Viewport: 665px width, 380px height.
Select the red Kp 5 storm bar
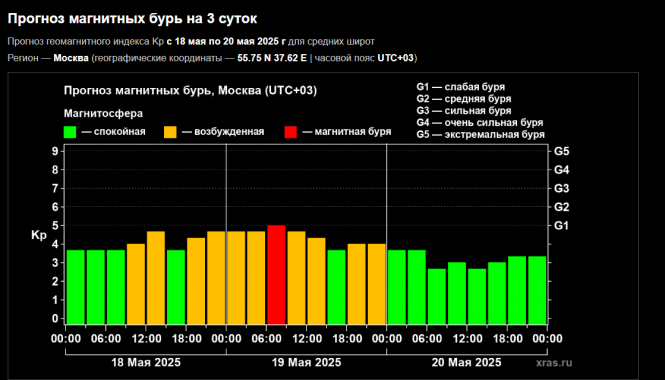coord(276,274)
